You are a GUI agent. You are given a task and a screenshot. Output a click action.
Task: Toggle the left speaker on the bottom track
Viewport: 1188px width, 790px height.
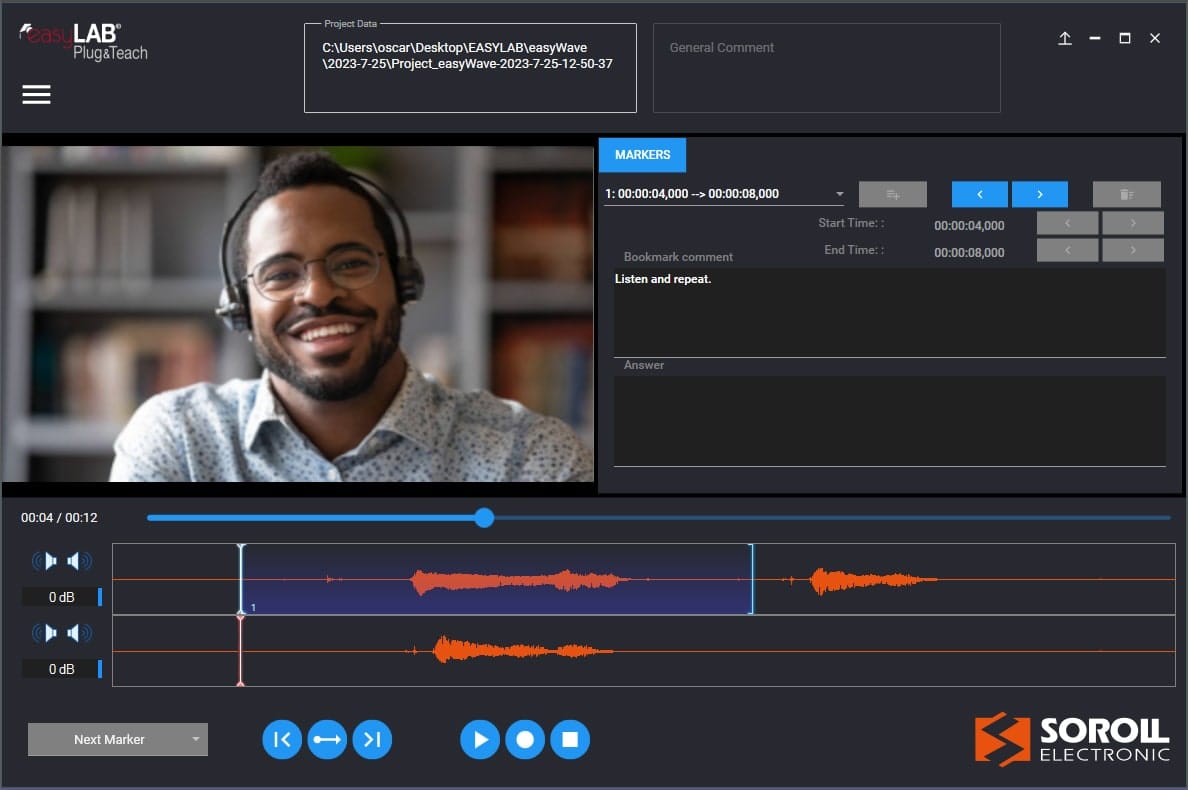click(x=46, y=633)
